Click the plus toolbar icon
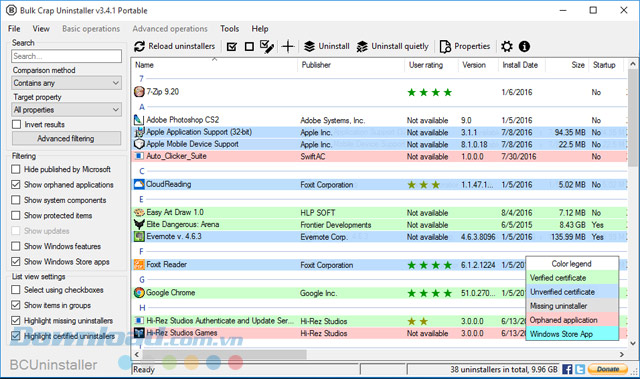The height and width of the screenshot is (379, 640). pyautogui.click(x=288, y=47)
